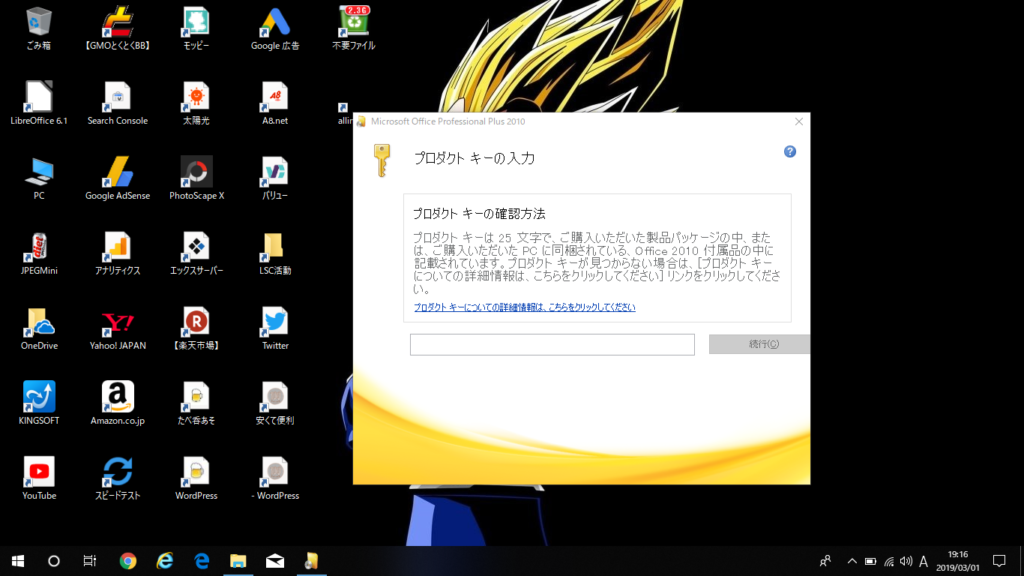Open the A8.net desktop shortcut
The width and height of the screenshot is (1024, 576).
[275, 103]
